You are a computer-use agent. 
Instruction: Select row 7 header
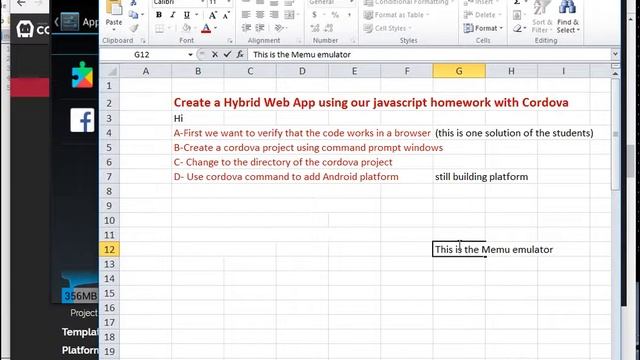(x=109, y=177)
